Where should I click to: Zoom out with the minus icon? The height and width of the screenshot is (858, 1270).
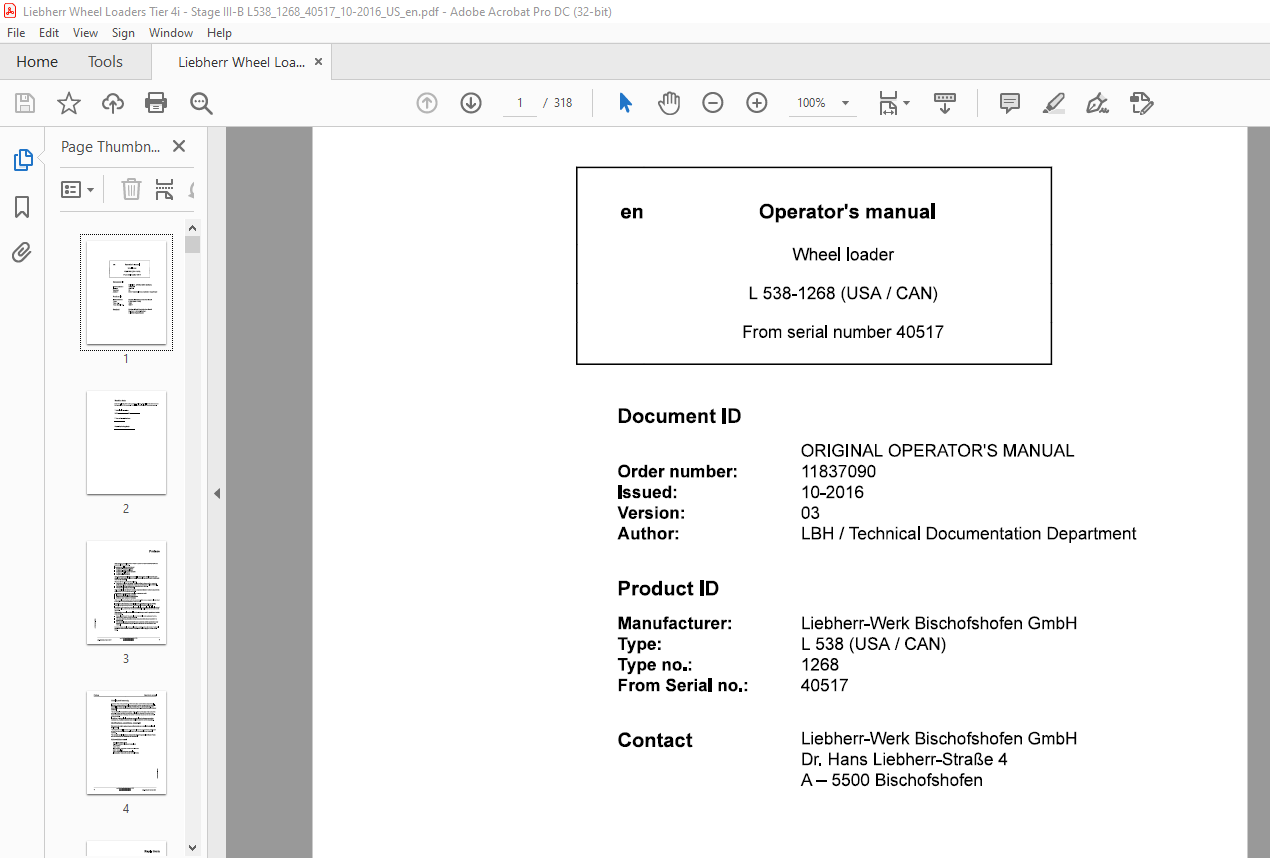713,103
